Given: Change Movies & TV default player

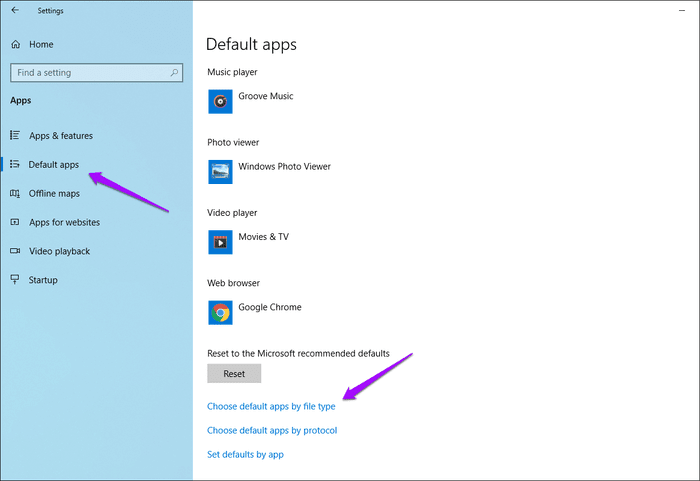Looking at the screenshot, I should (263, 237).
